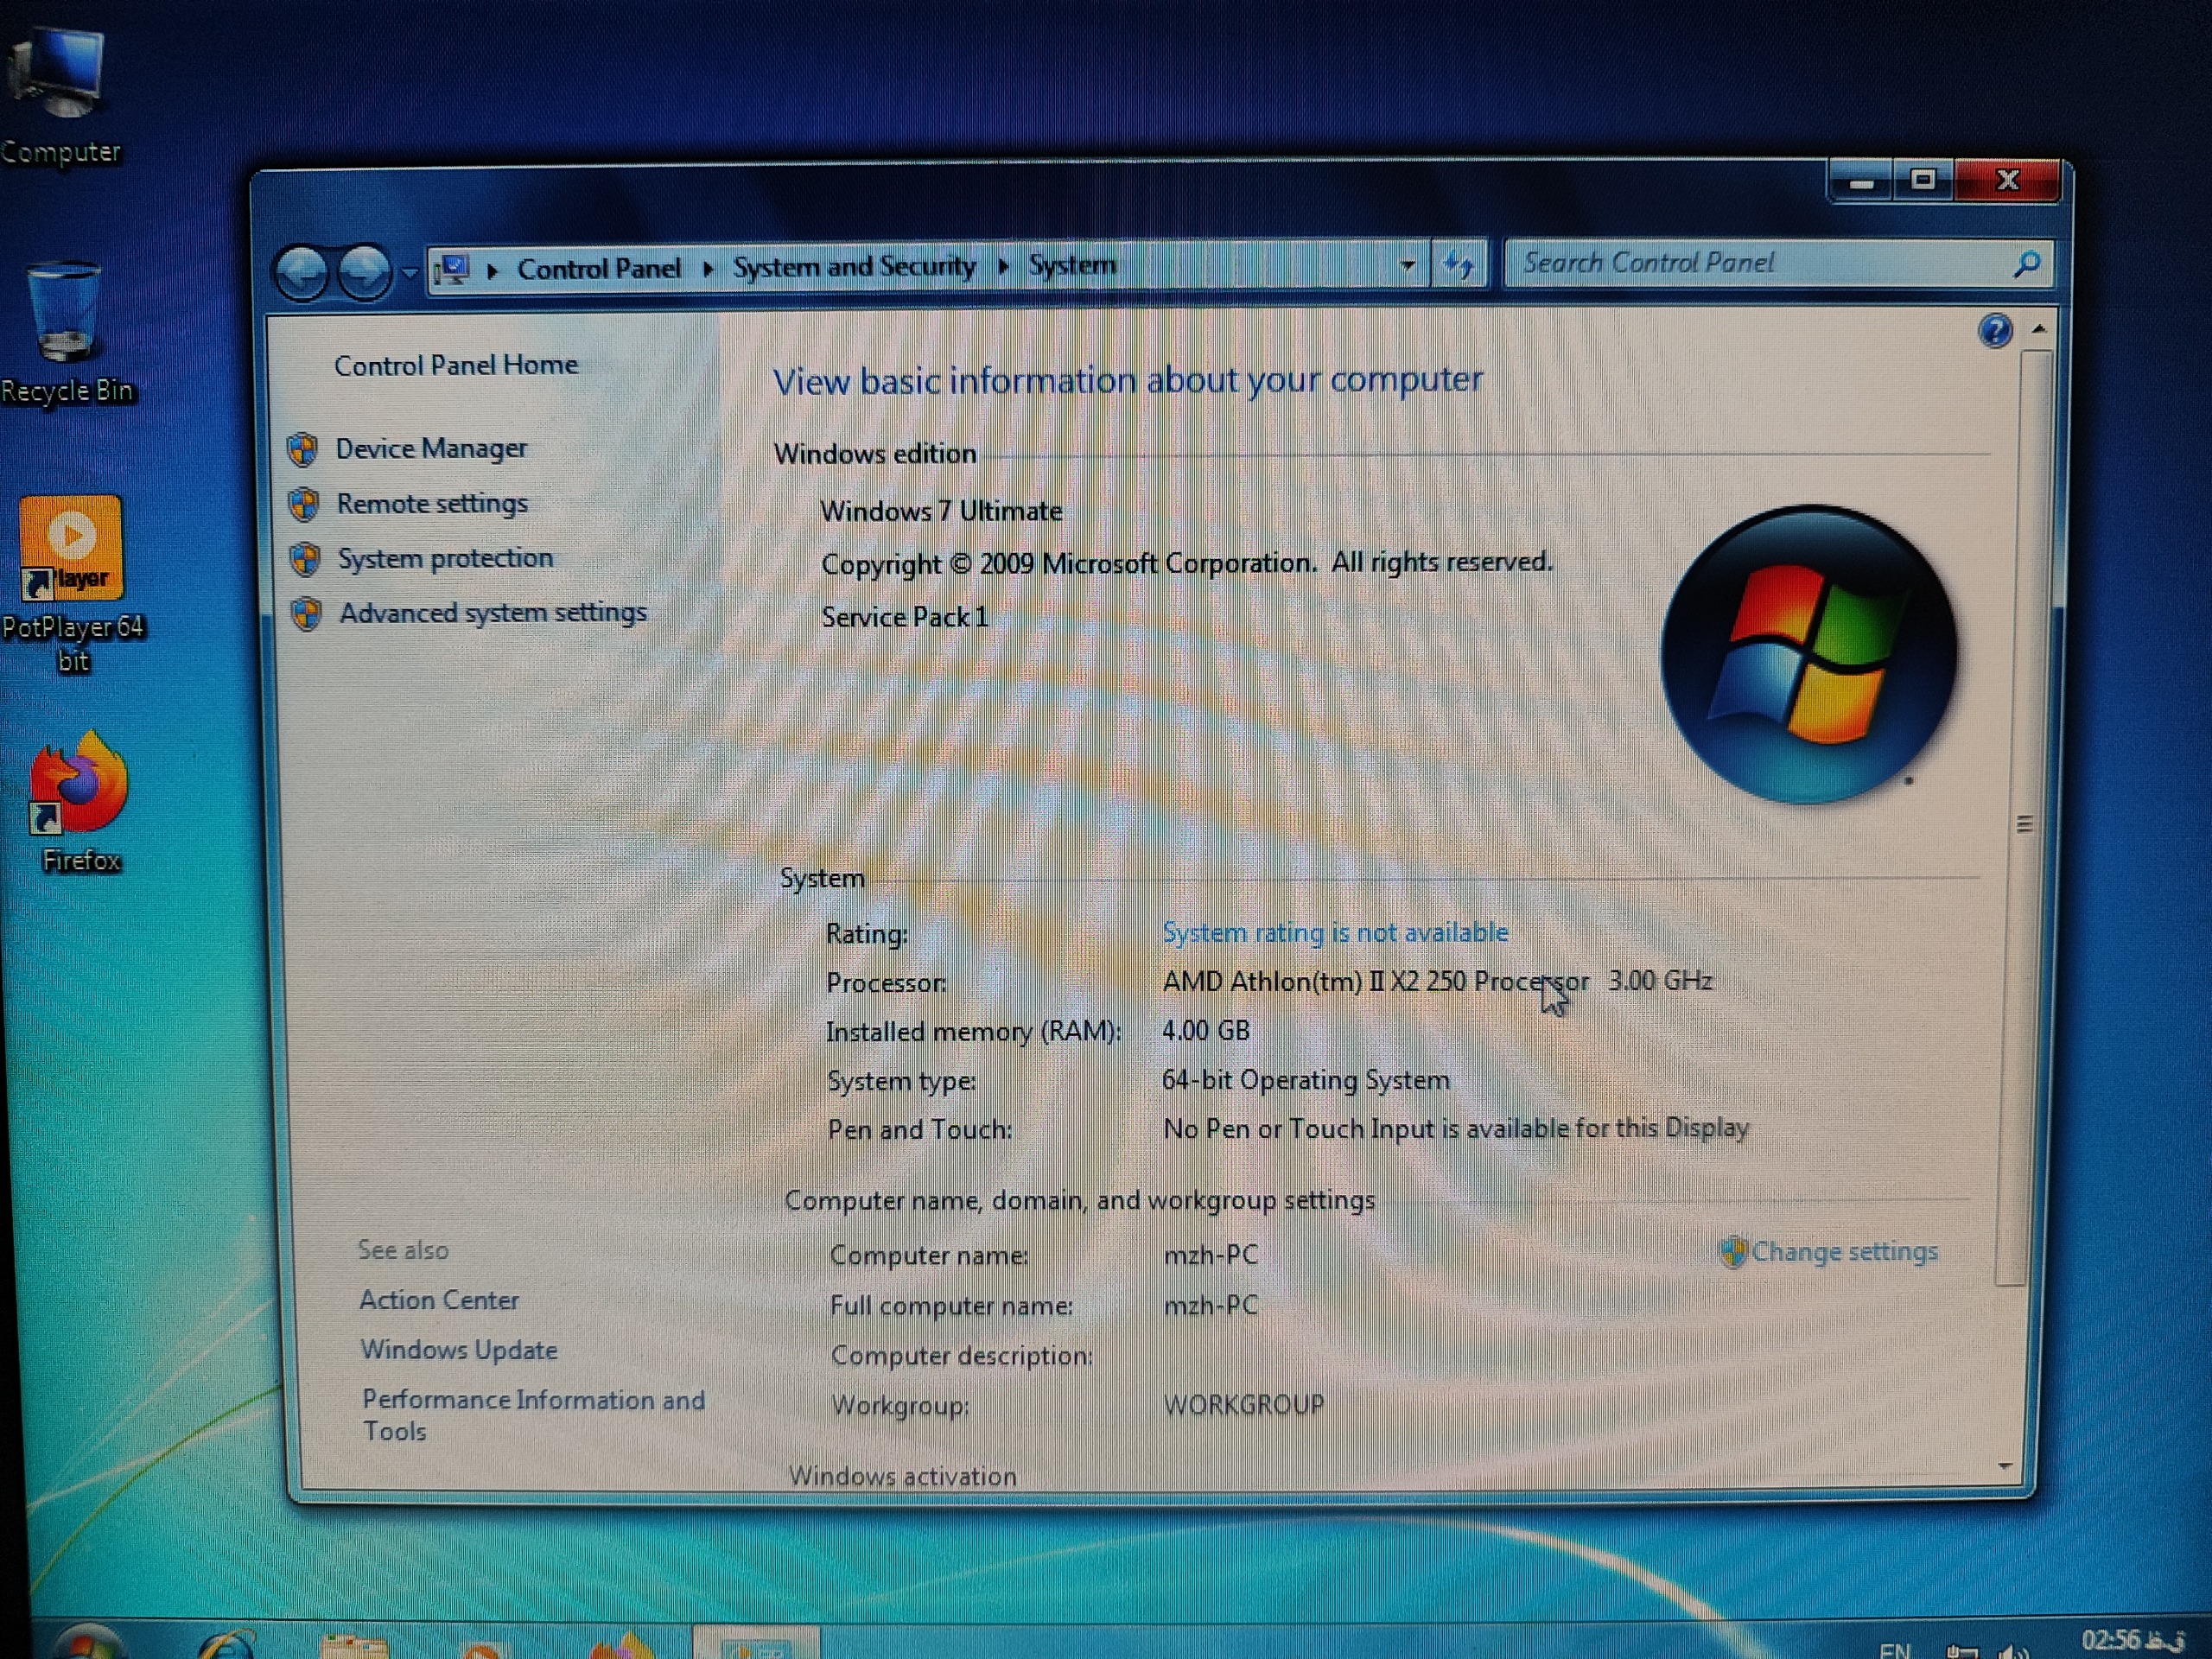Screen dimensions: 2212x1659
Task: Open Device Manager link
Action: [430, 448]
